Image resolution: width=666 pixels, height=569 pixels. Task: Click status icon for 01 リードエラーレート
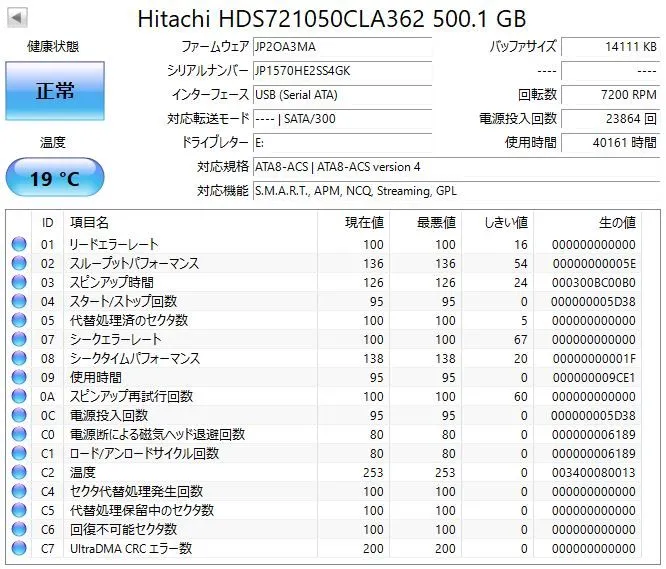19,244
